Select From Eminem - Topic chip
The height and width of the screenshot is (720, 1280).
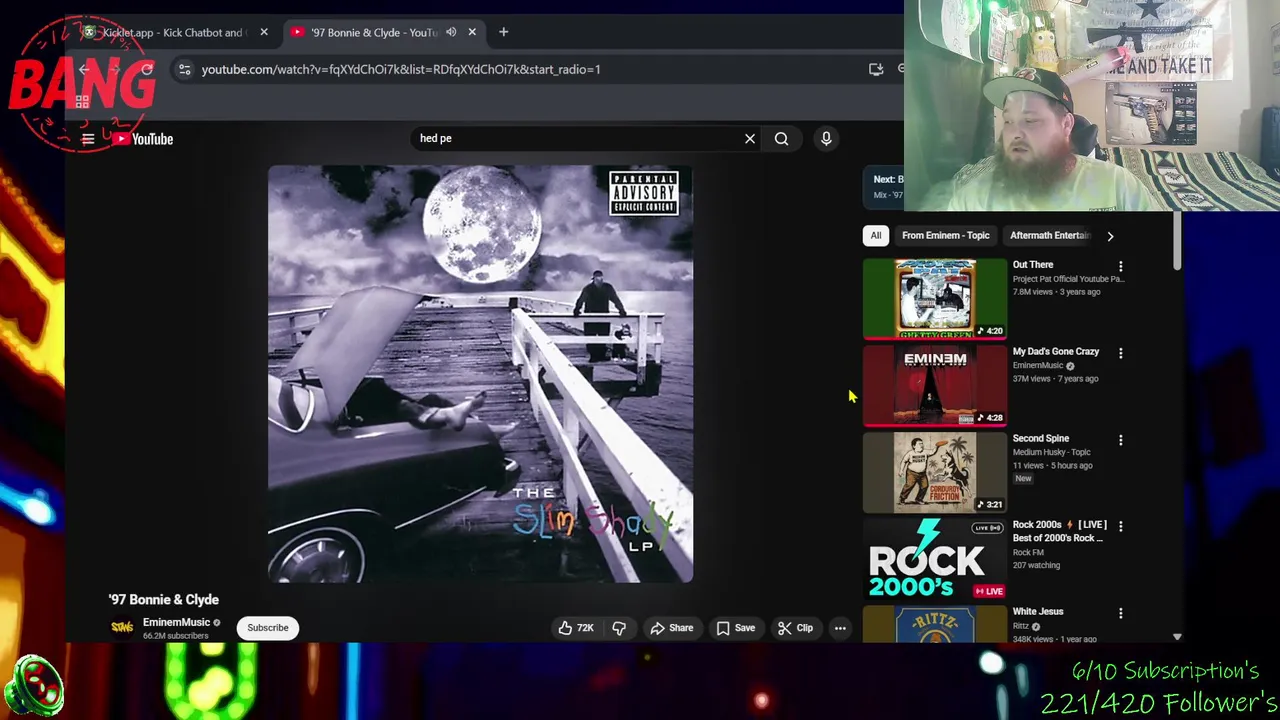click(945, 236)
